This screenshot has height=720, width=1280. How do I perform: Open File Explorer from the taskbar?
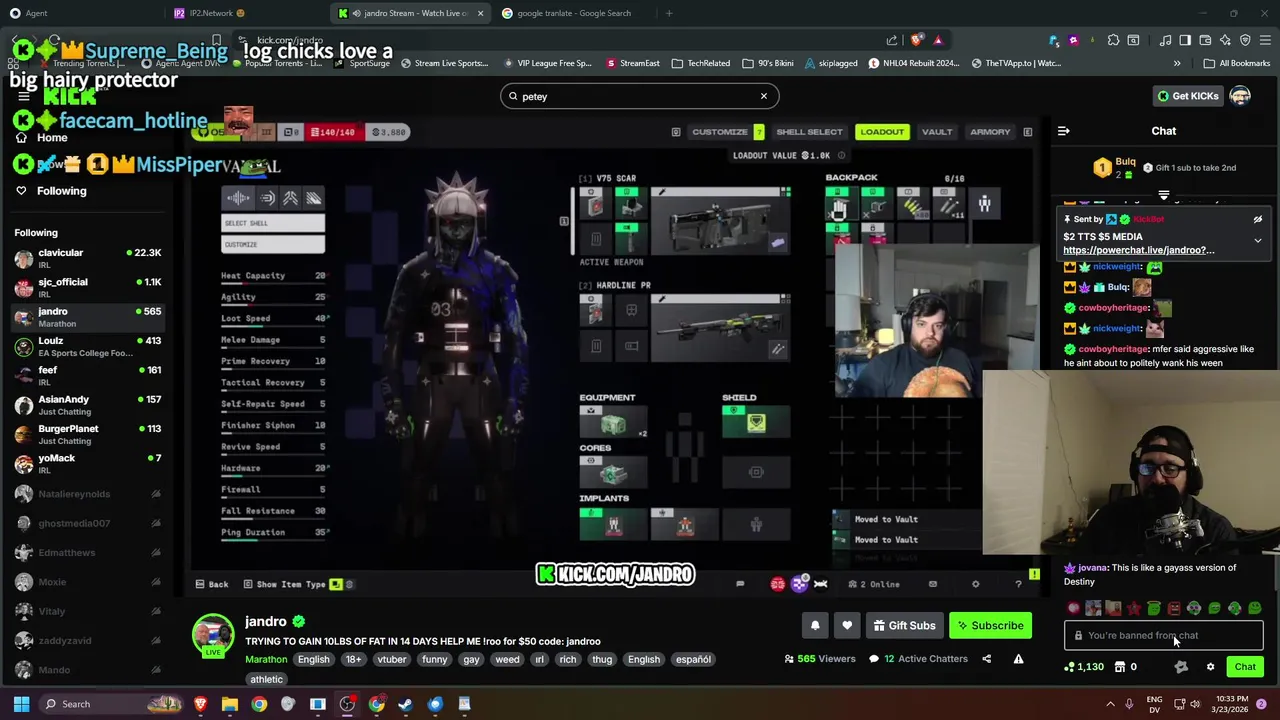229,704
